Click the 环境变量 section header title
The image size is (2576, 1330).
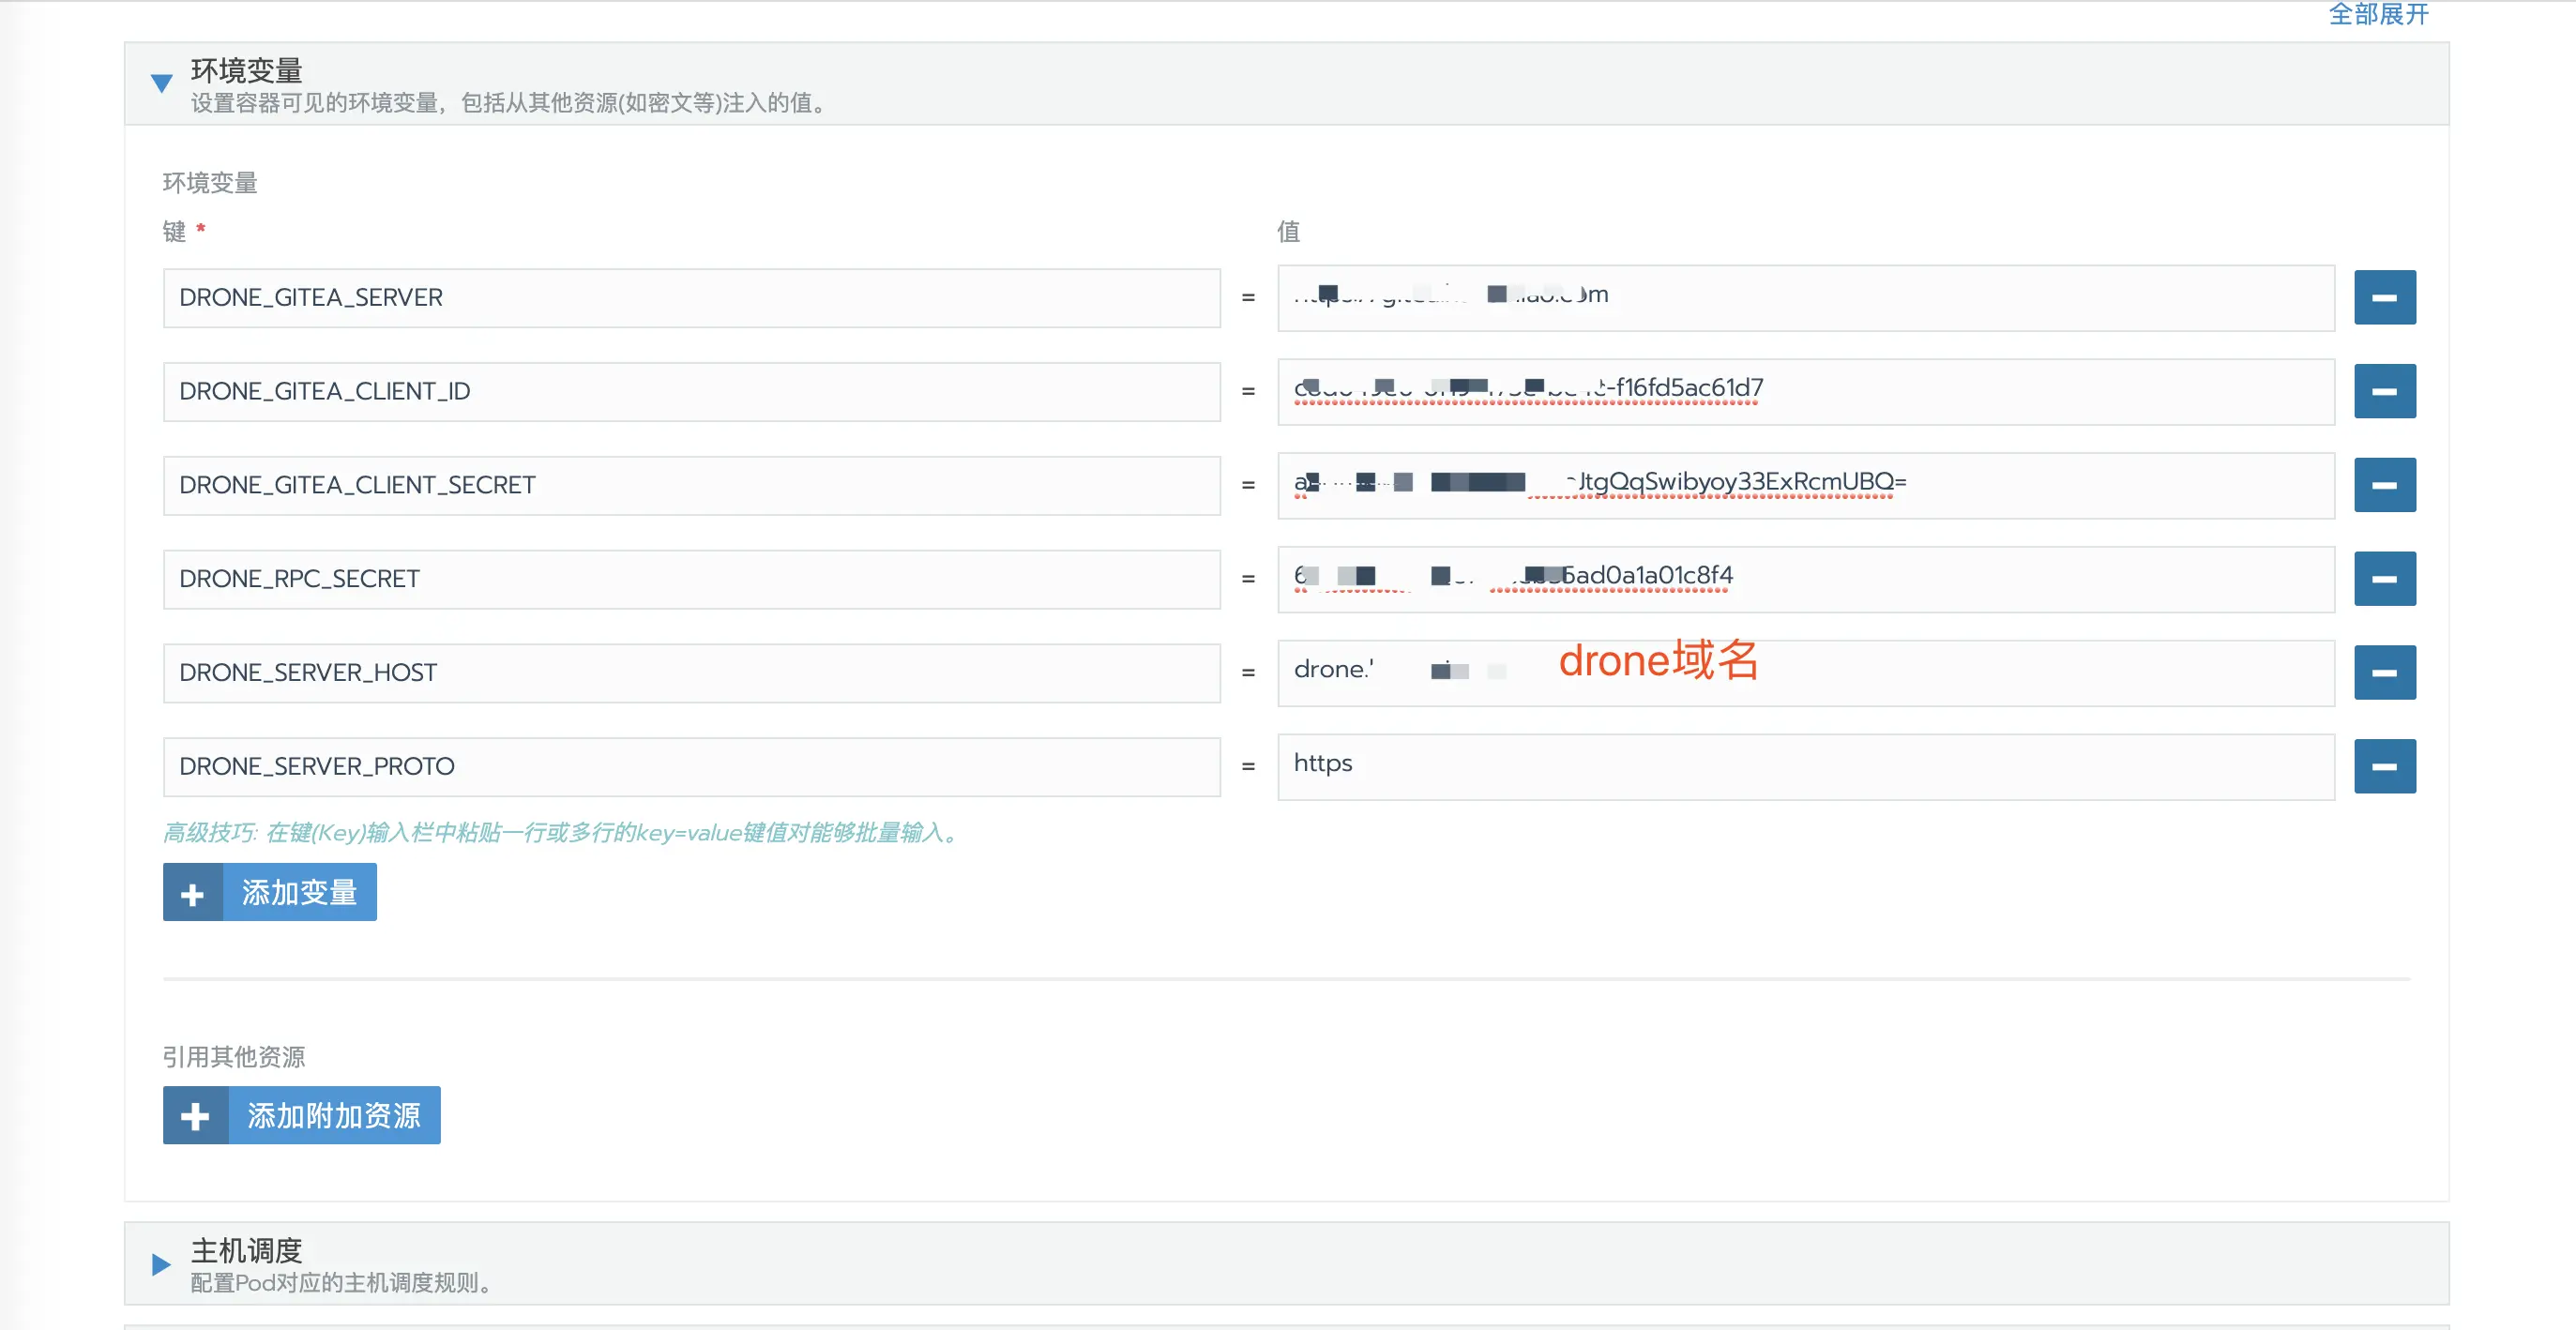click(x=246, y=70)
